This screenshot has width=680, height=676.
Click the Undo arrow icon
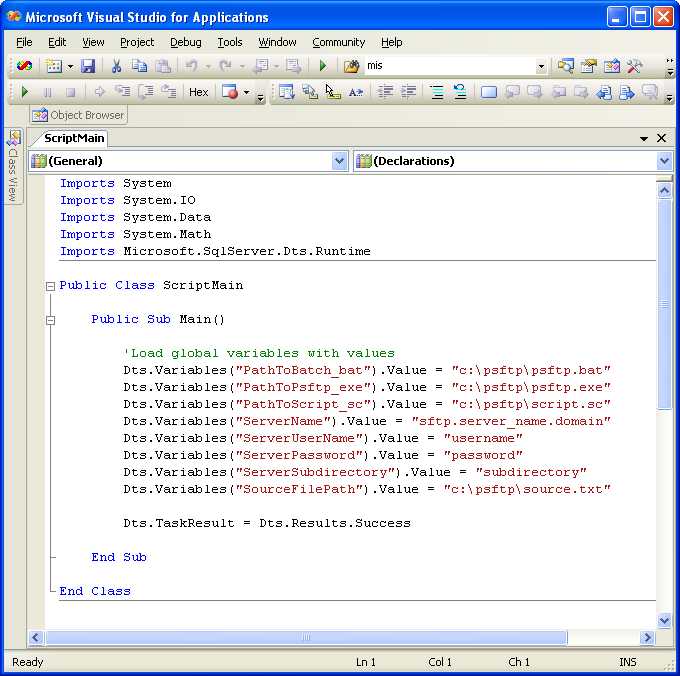(191, 66)
